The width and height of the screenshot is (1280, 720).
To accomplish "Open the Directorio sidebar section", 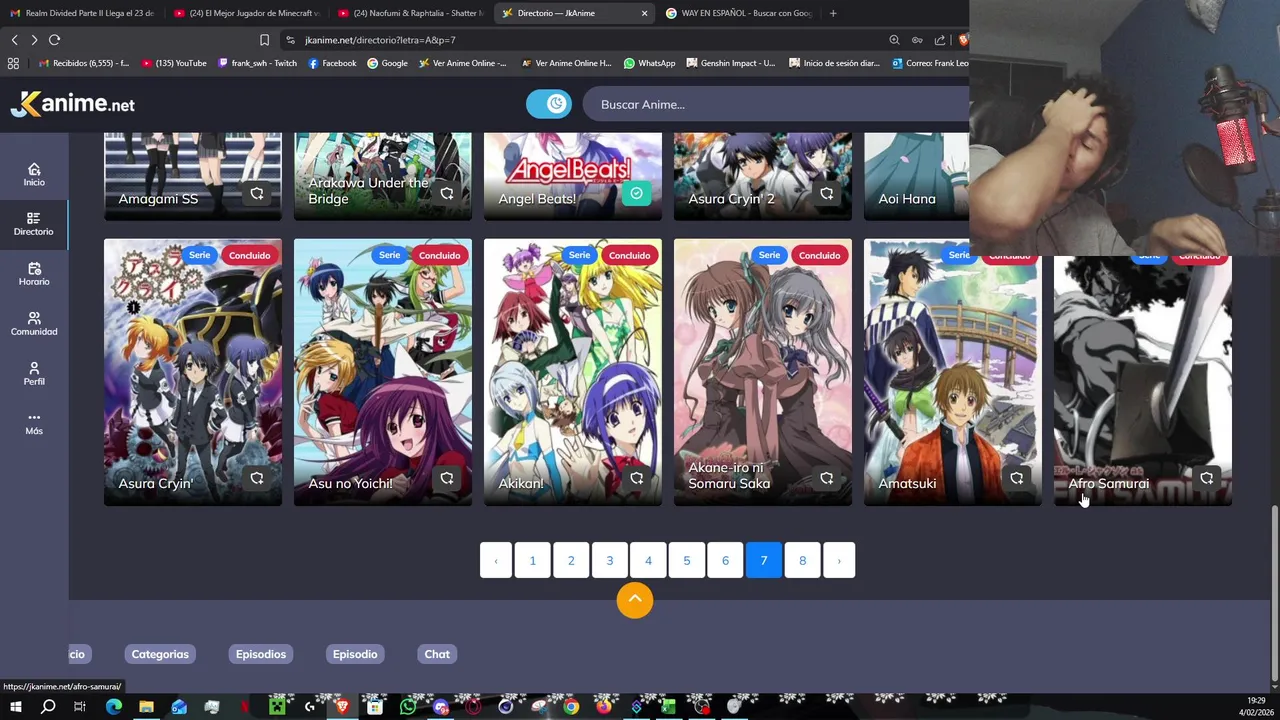I will point(34,224).
